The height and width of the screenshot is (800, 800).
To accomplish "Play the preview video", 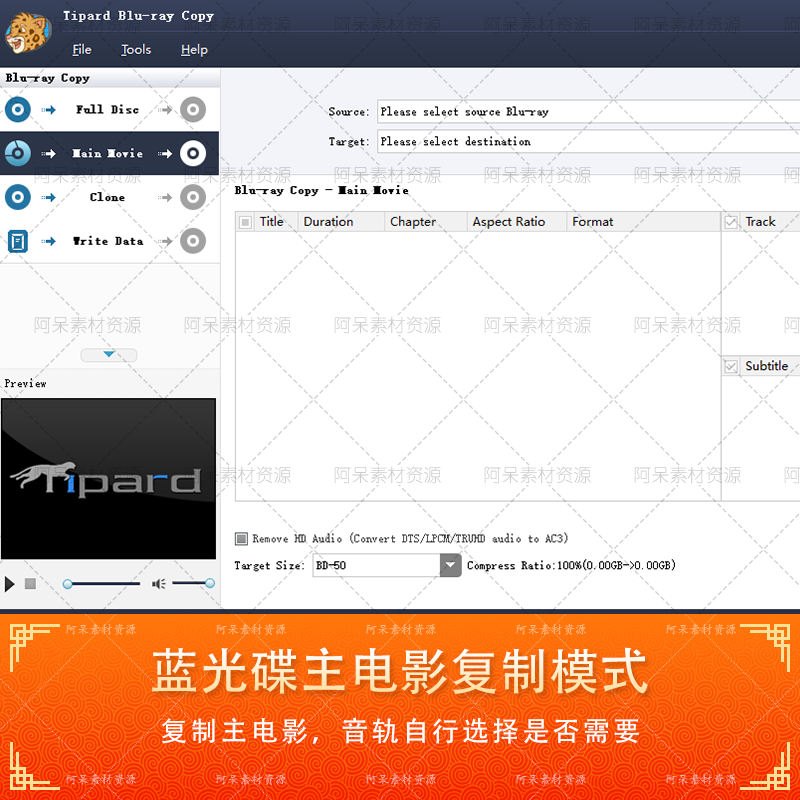I will [9, 584].
